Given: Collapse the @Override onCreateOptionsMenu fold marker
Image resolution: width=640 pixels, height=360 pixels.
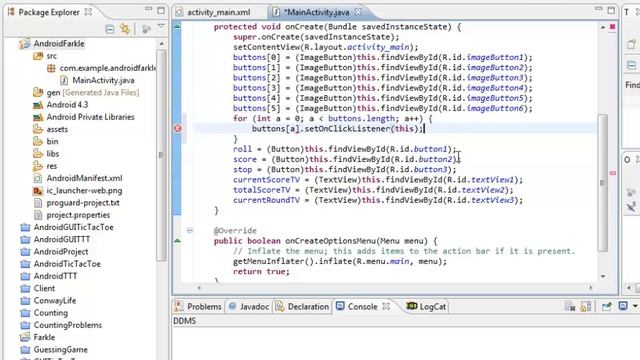Looking at the screenshot, I should point(190,231).
